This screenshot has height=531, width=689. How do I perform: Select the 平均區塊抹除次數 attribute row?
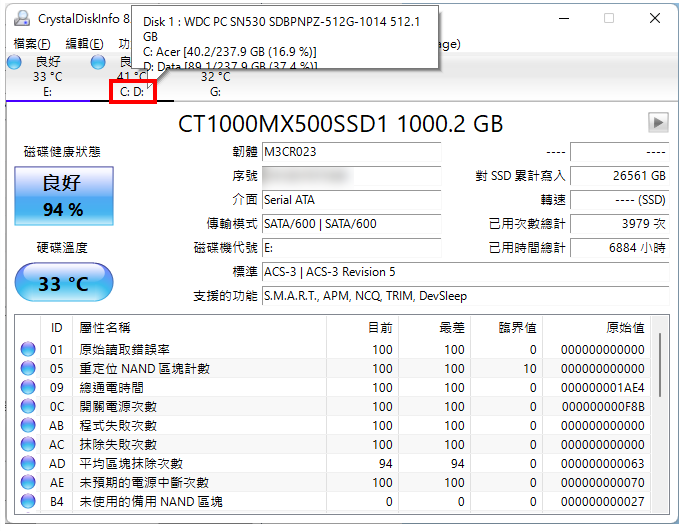click(x=334, y=464)
